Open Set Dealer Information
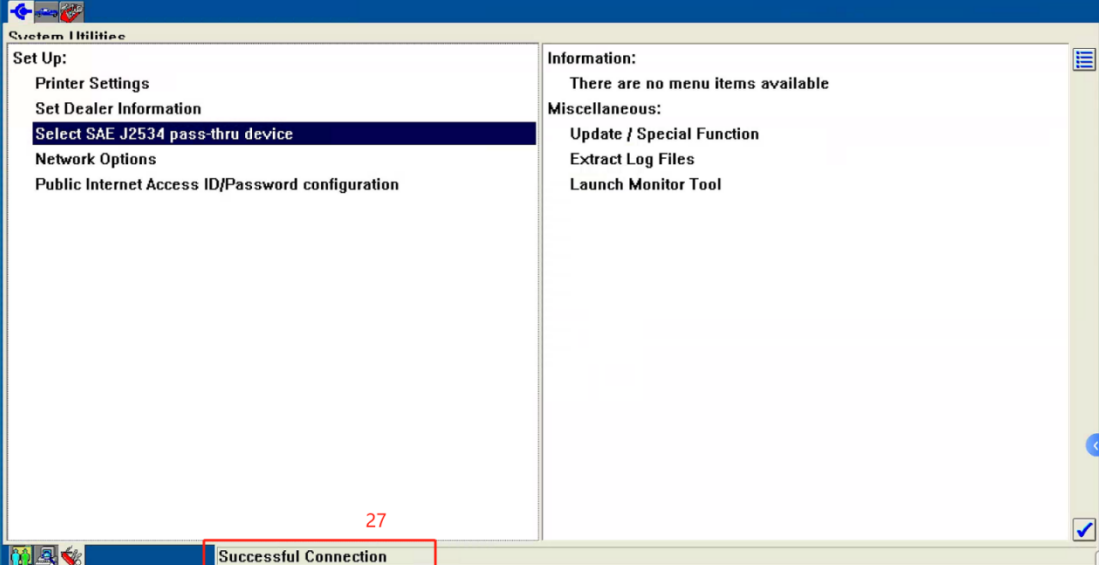Screen dimensions: 1099x565 click(x=118, y=109)
